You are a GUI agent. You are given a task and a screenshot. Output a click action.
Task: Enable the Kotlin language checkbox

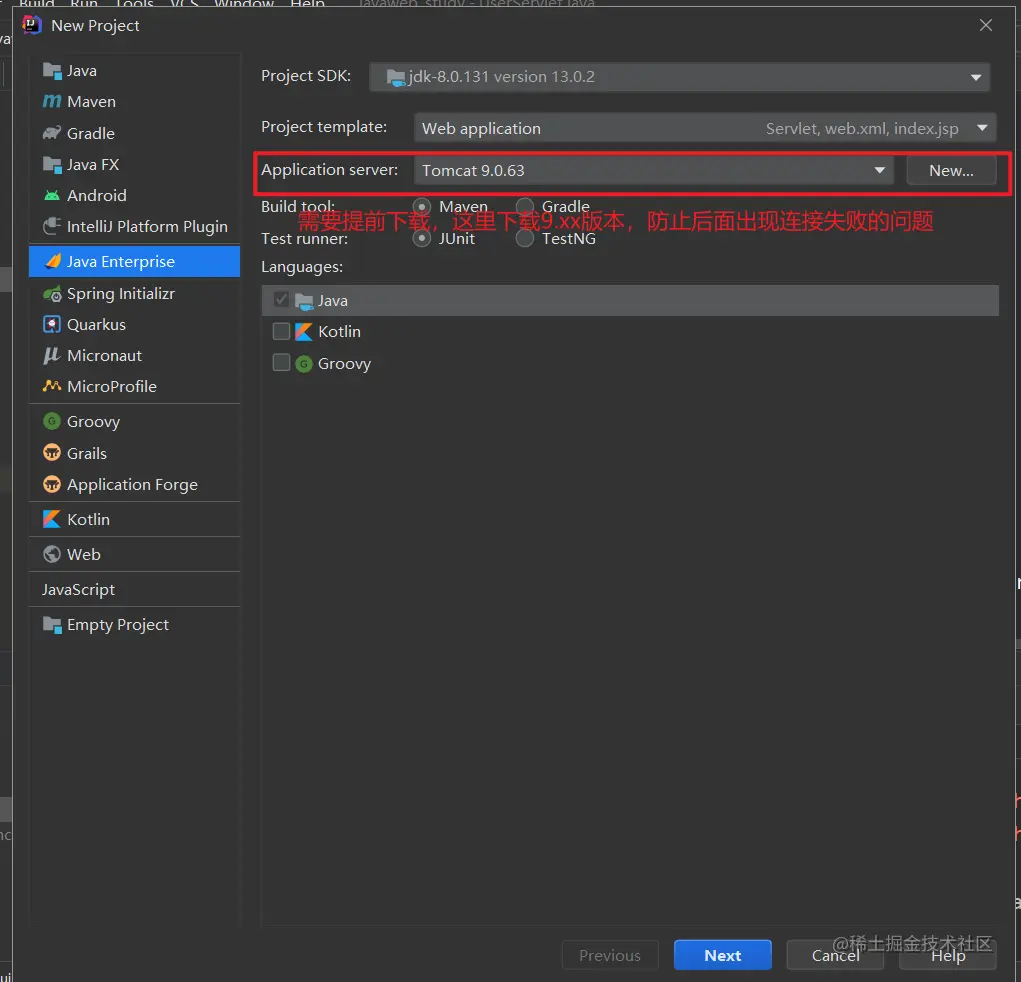281,331
